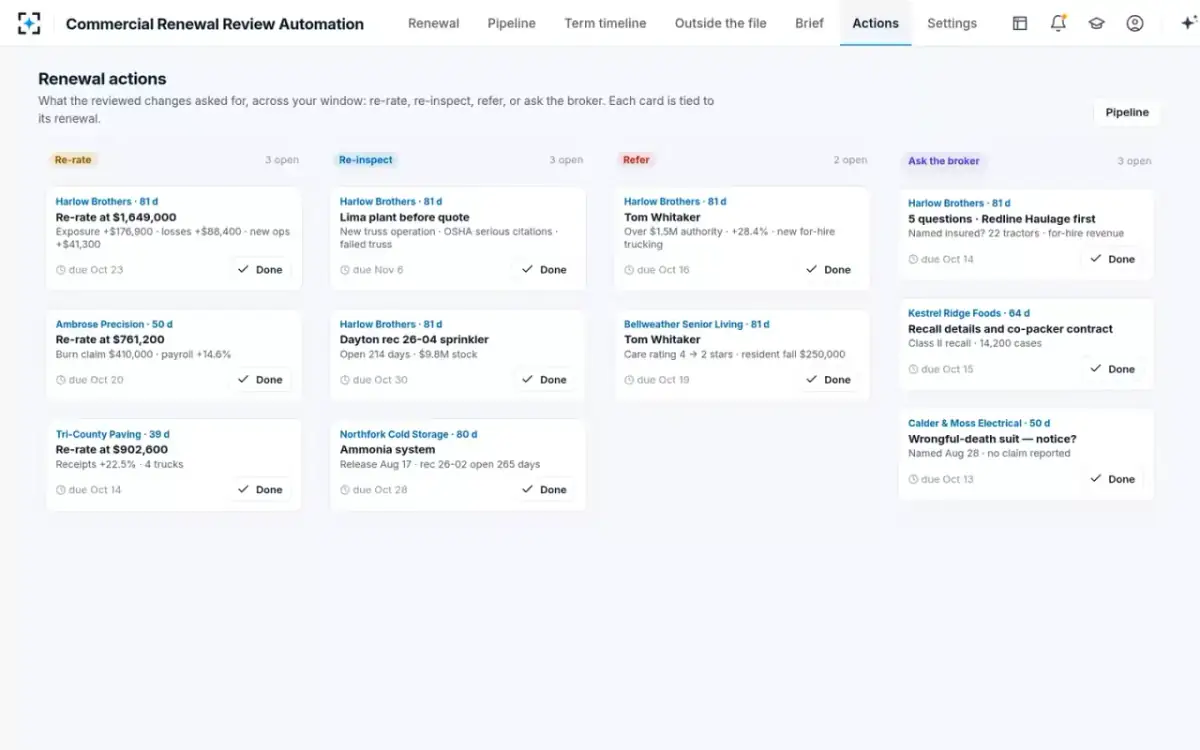Image resolution: width=1200 pixels, height=750 pixels.
Task: Click the clock icon beside due Oct 20
Action: coord(61,380)
